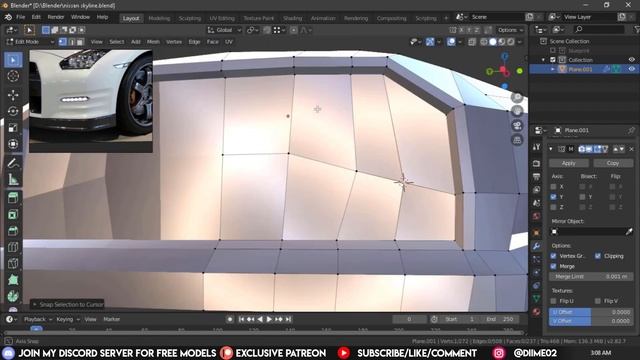This screenshot has height=360, width=640.
Task: Open the shading options dropdown arrow
Action: [520, 42]
